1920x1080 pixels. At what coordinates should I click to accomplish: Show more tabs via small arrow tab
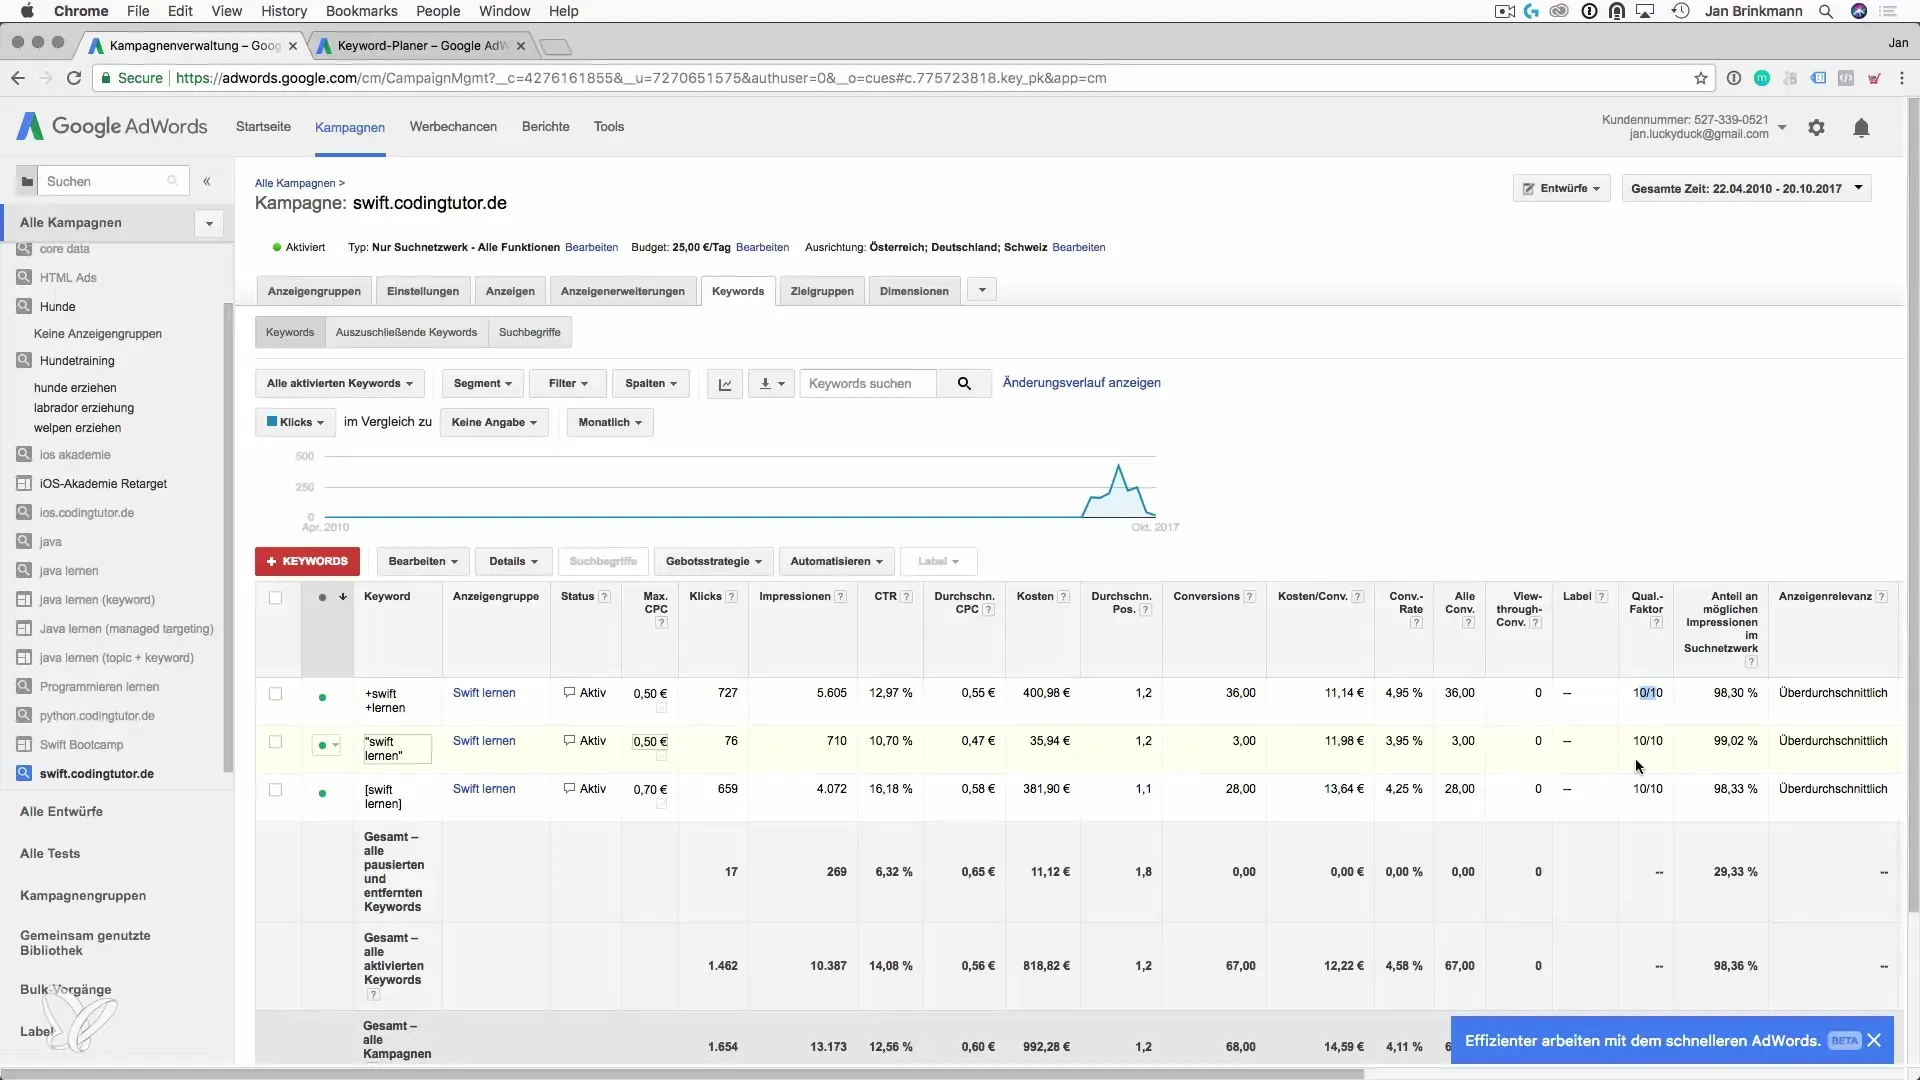982,290
